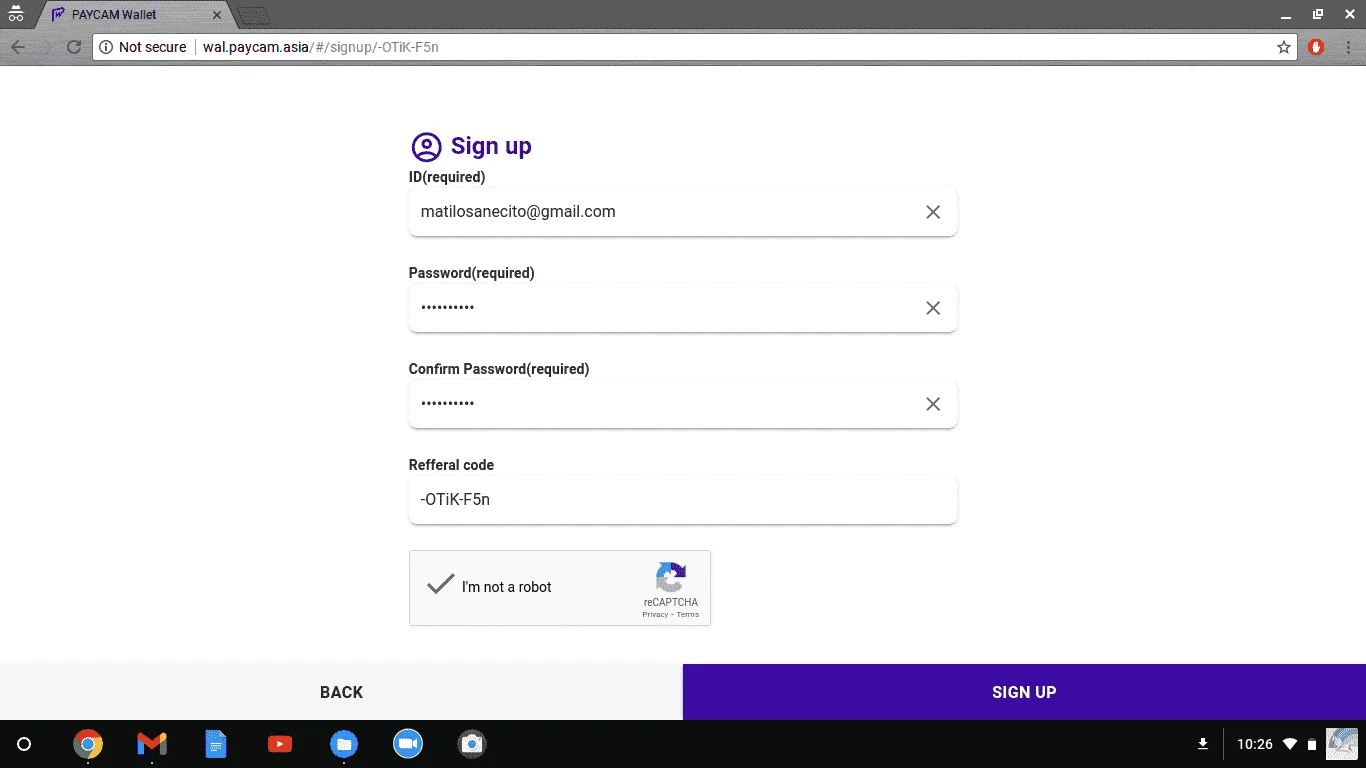Select the PAYCAM Wallet tab

coord(135,15)
